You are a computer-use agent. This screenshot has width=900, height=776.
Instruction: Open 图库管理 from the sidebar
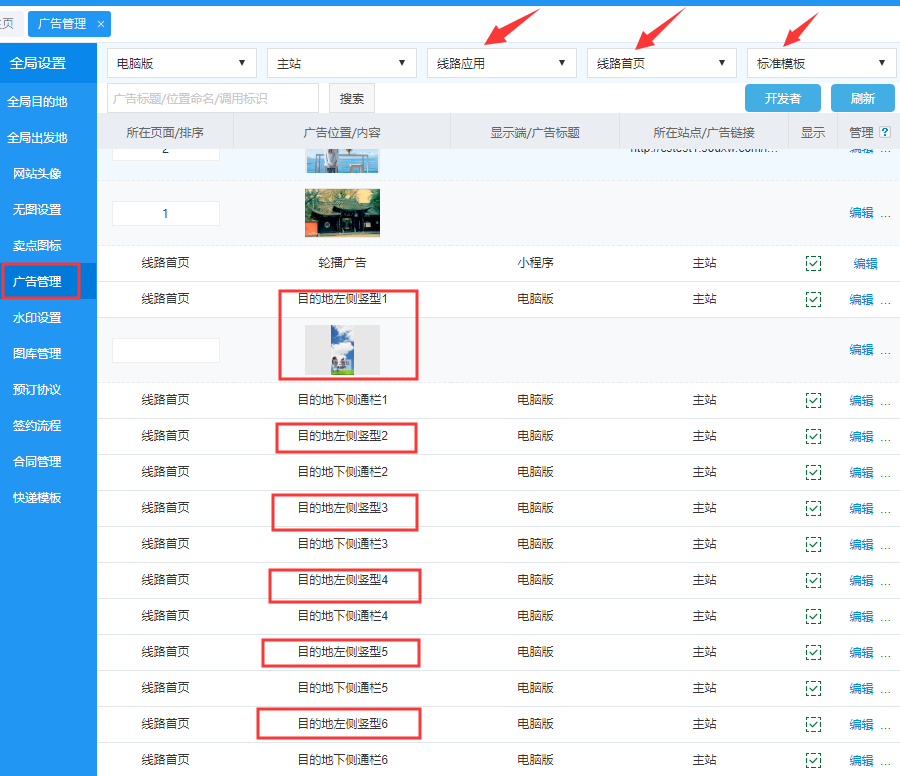[37, 354]
